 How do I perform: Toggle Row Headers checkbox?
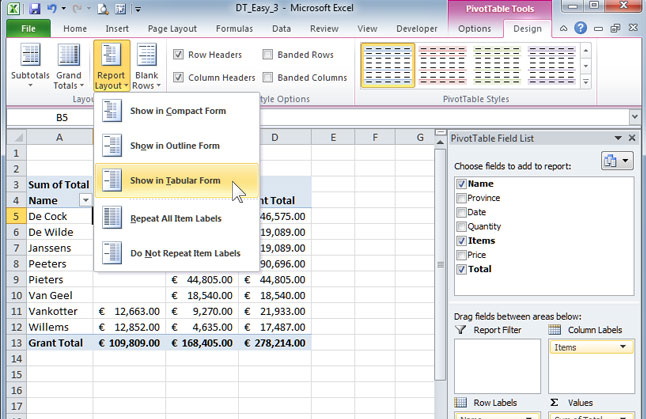pyautogui.click(x=178, y=54)
